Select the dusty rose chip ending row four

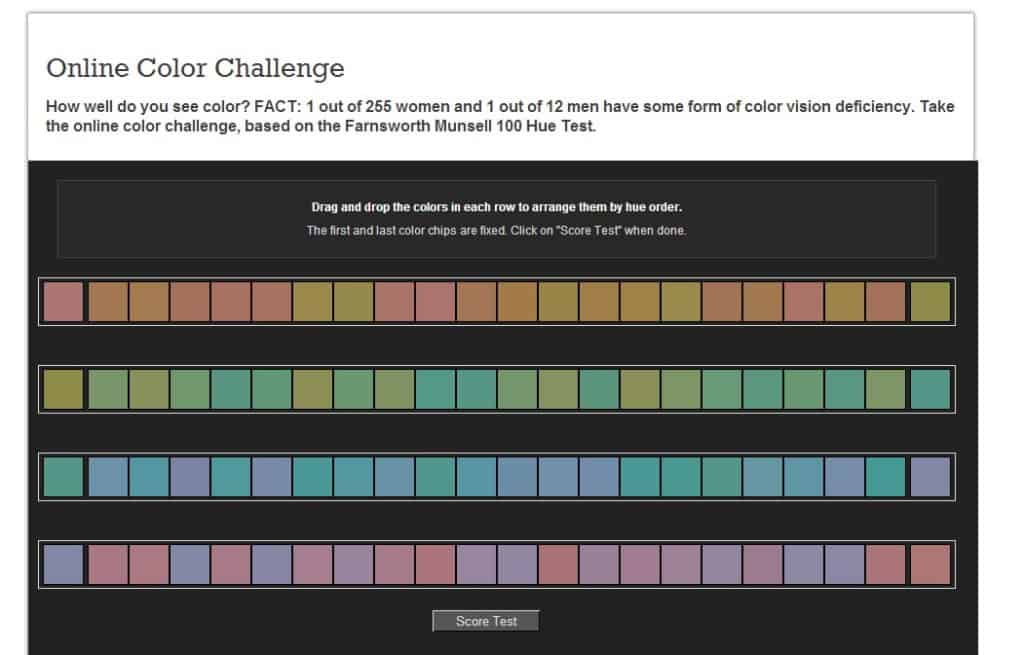tap(932, 565)
